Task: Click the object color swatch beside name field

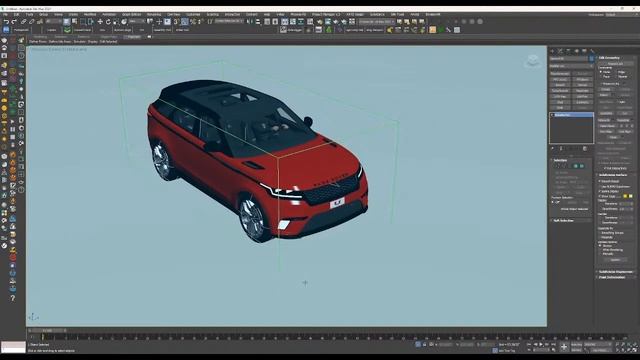Action: [591, 58]
